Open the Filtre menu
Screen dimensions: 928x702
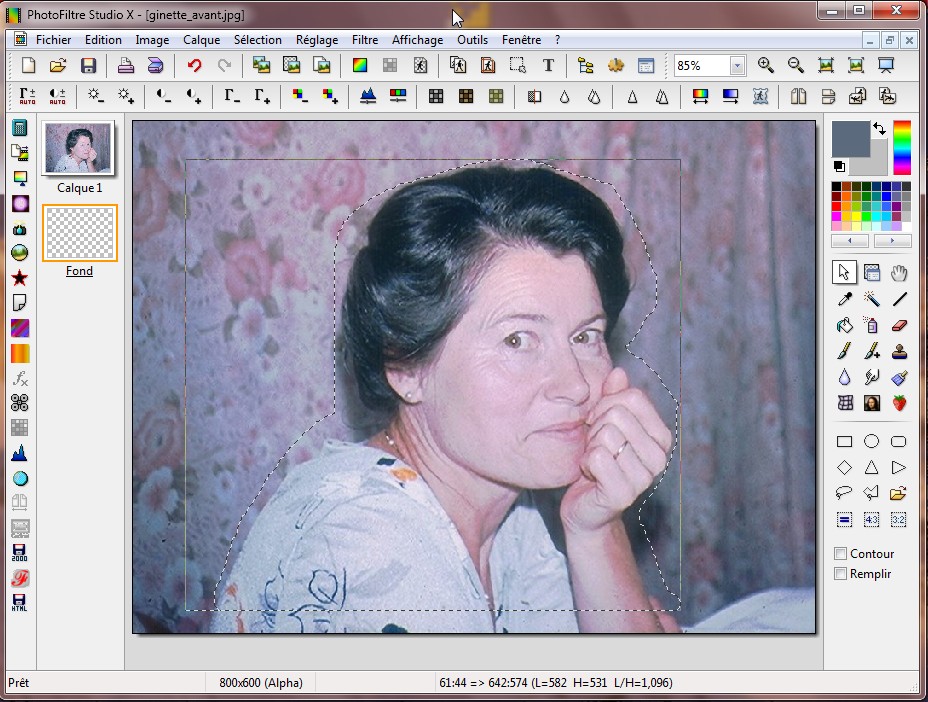[x=365, y=40]
